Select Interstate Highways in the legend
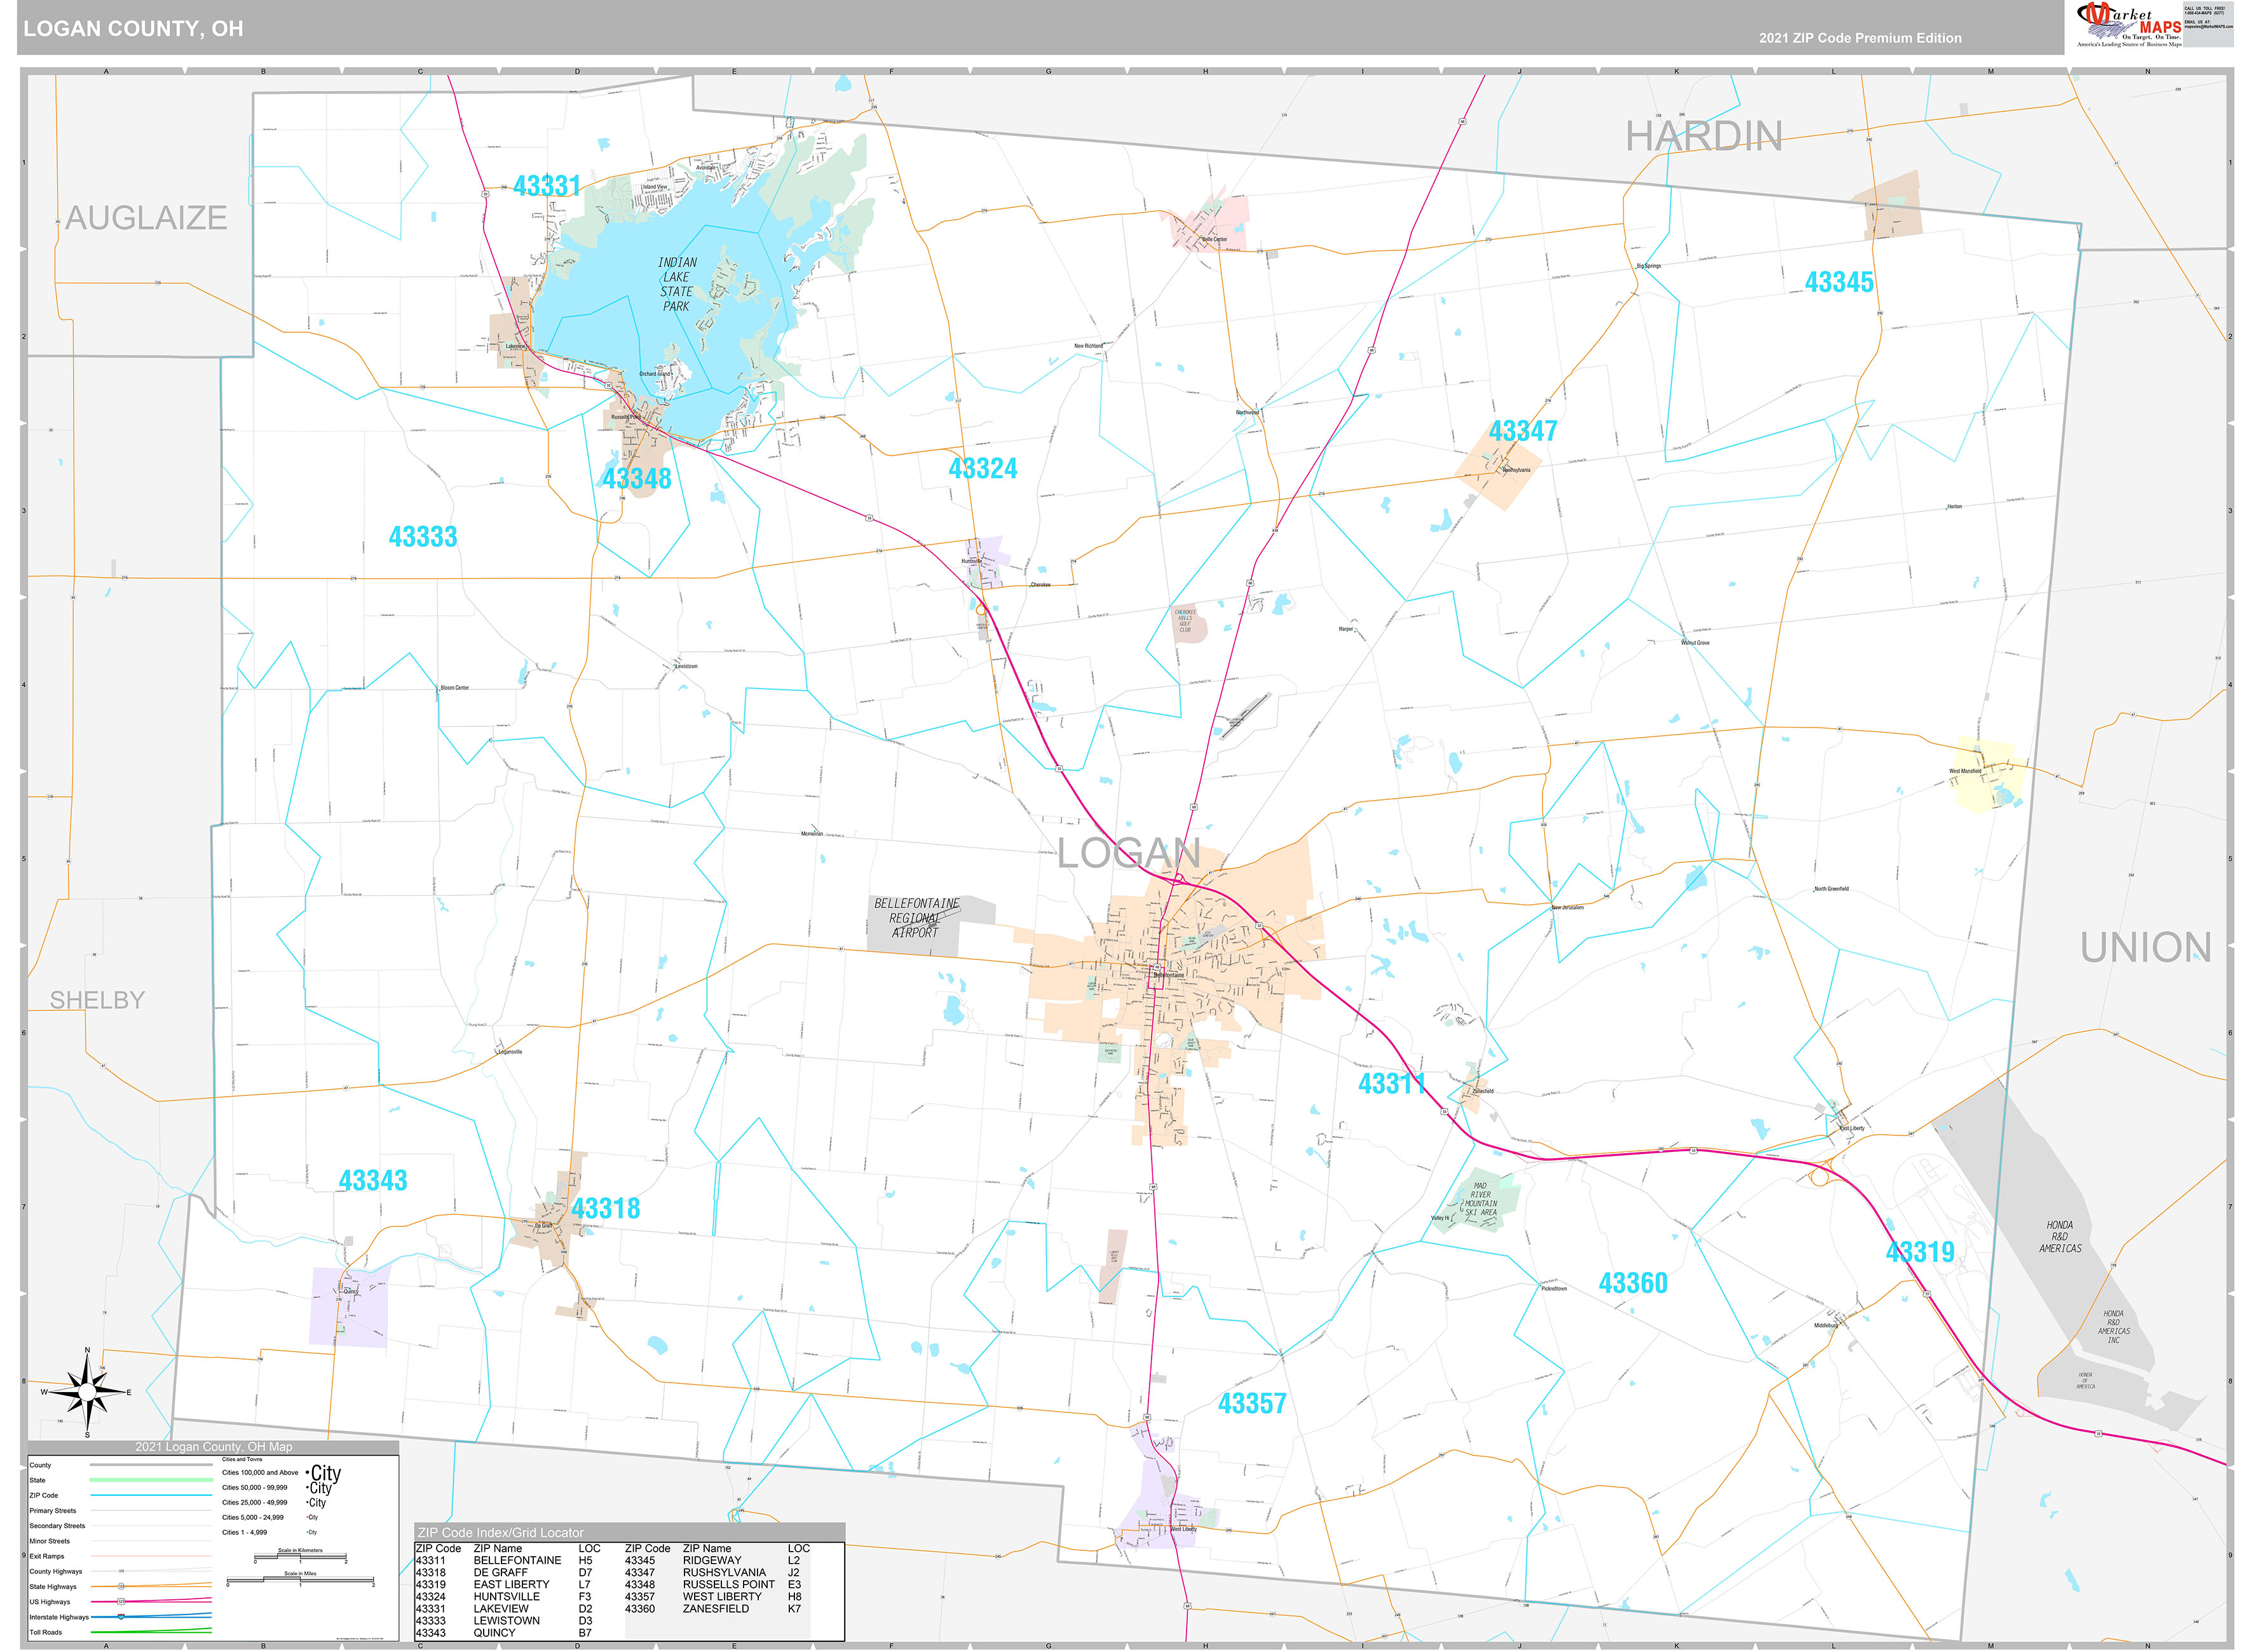Viewport: 2253px width, 1652px height. tap(59, 1617)
